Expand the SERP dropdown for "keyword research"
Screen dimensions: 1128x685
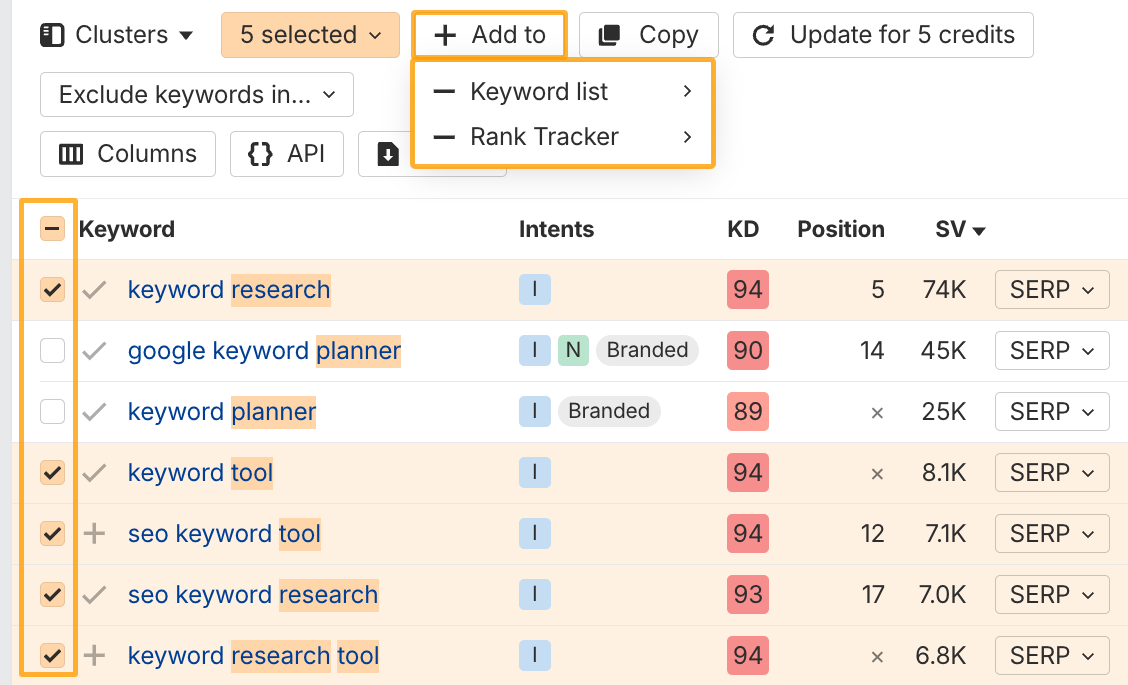click(1052, 289)
